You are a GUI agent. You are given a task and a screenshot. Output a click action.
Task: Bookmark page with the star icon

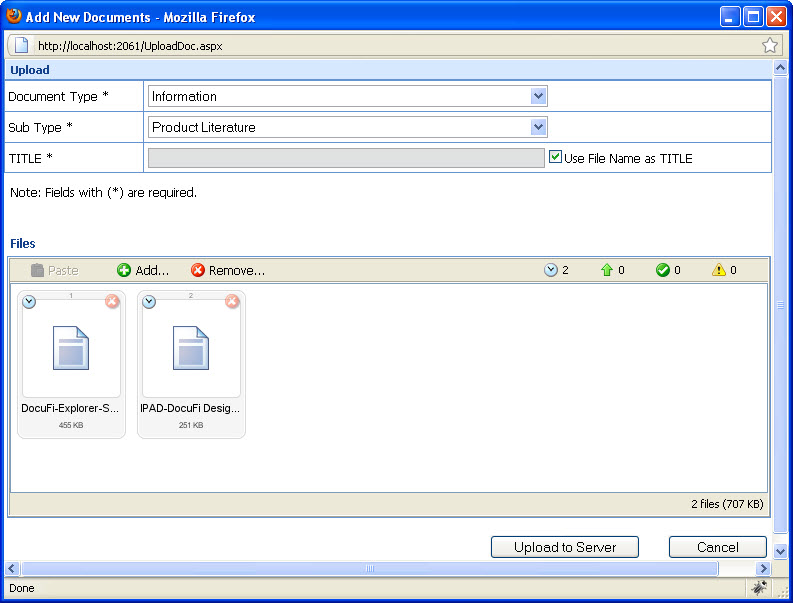pyautogui.click(x=770, y=46)
